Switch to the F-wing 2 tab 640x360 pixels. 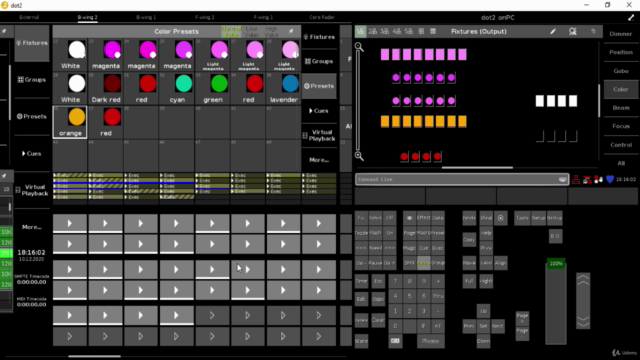pyautogui.click(x=204, y=18)
